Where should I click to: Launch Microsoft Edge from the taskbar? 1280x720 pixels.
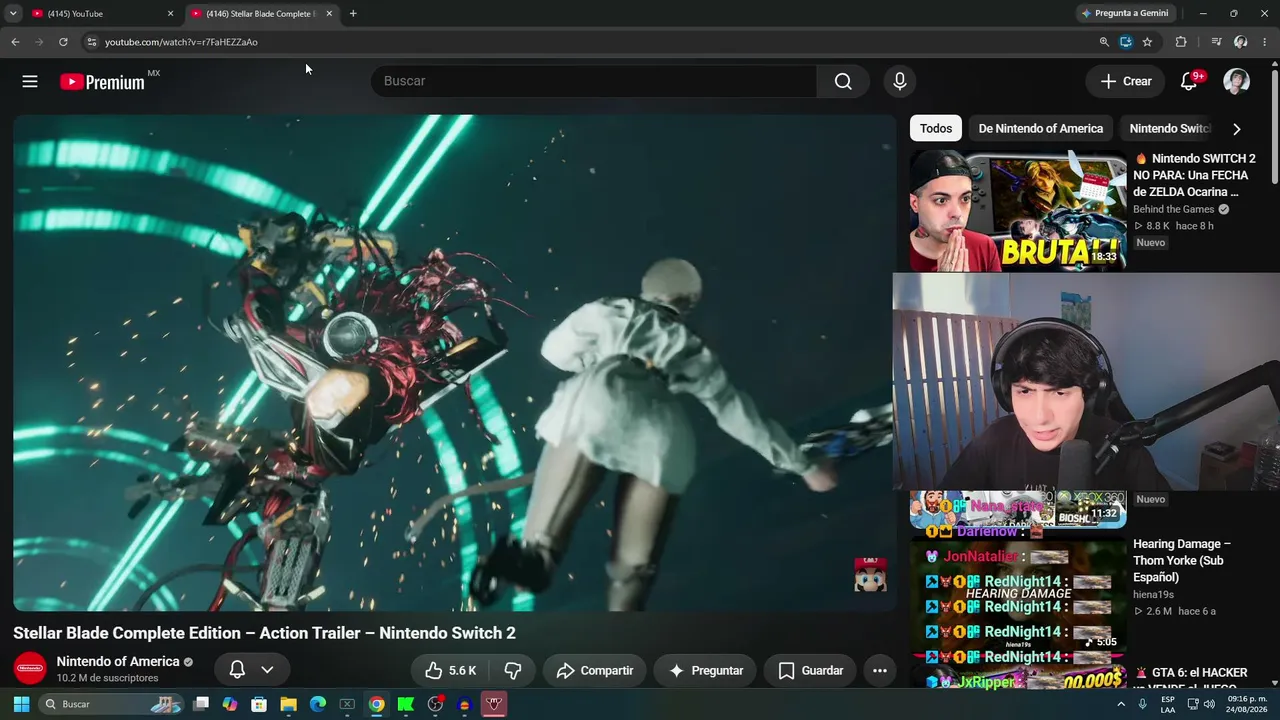(x=318, y=704)
